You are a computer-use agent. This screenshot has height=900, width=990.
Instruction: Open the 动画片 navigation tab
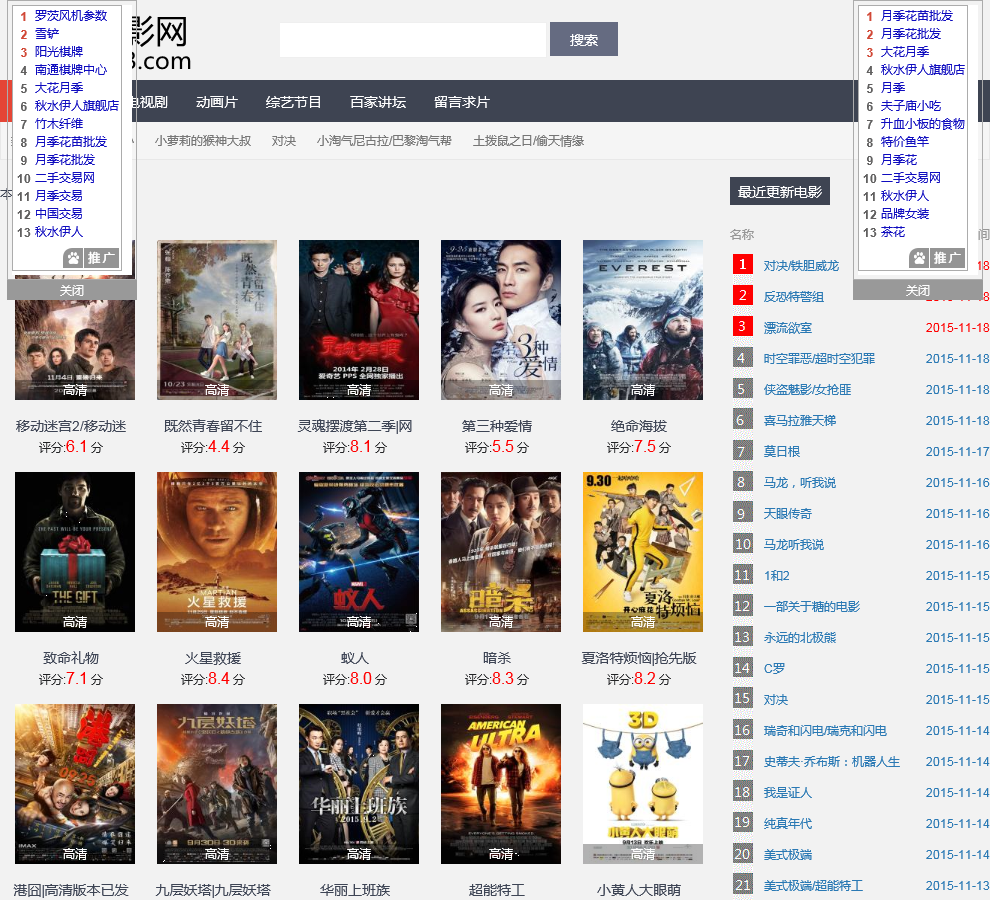[217, 102]
